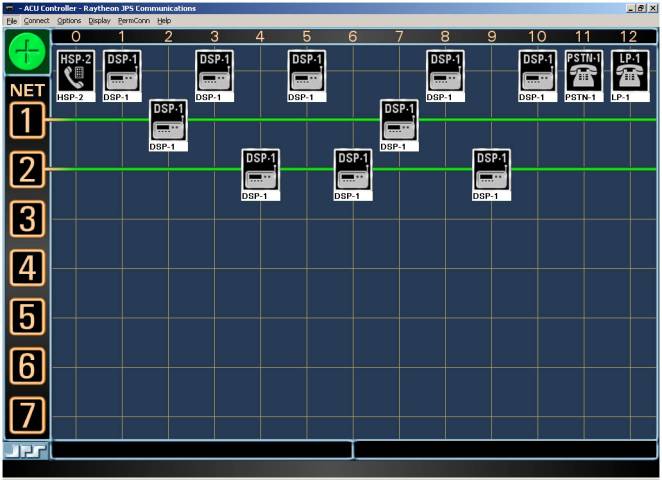
Task: Open the PermConn menu
Action: 131,20
